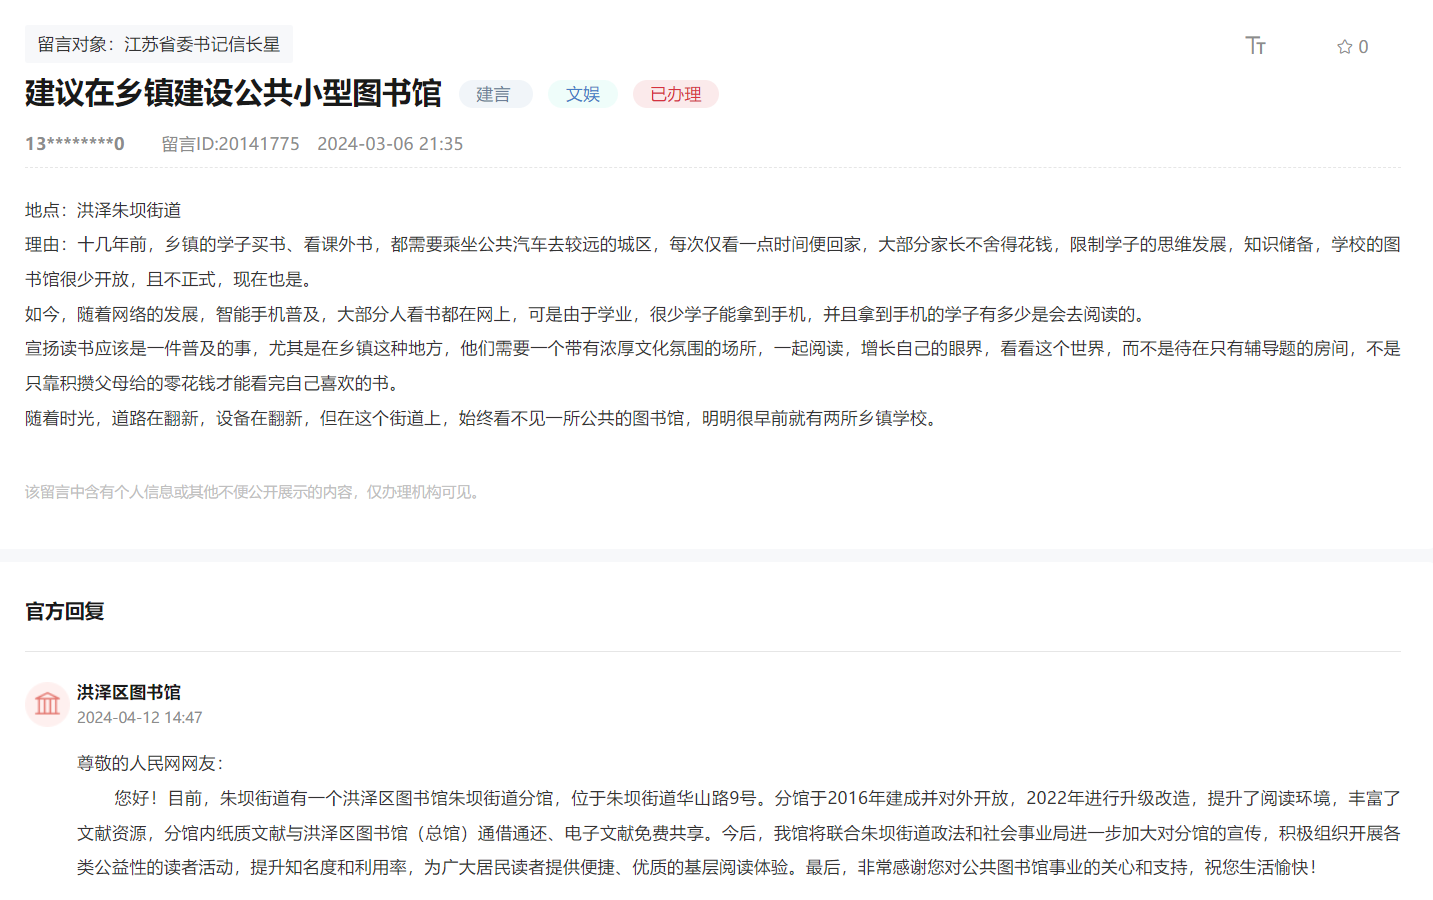Switch to the 文娱 category view
The width and height of the screenshot is (1433, 900).
(x=583, y=93)
